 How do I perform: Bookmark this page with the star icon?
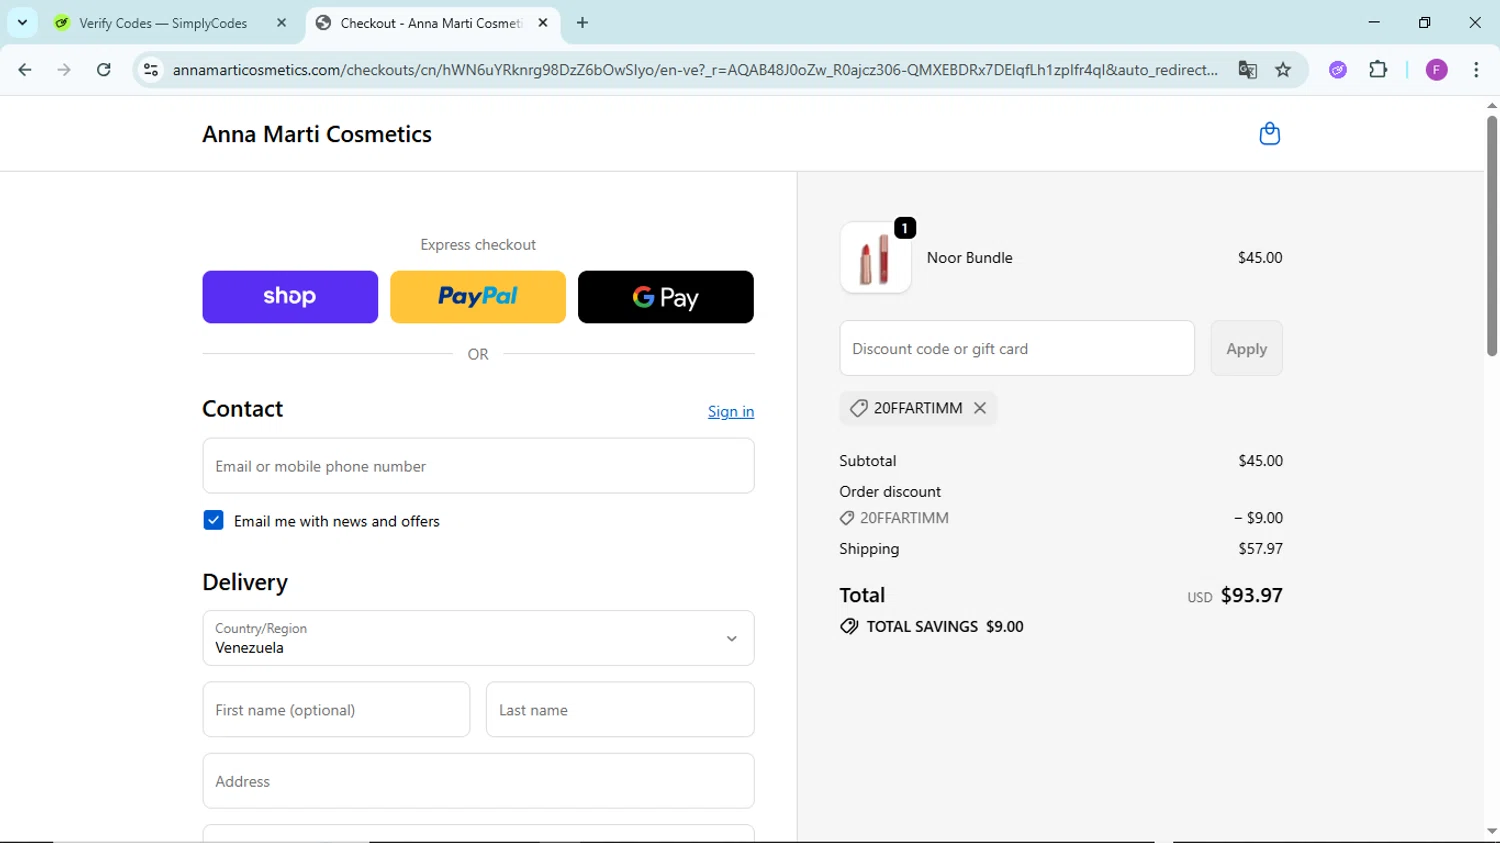[x=1283, y=70]
